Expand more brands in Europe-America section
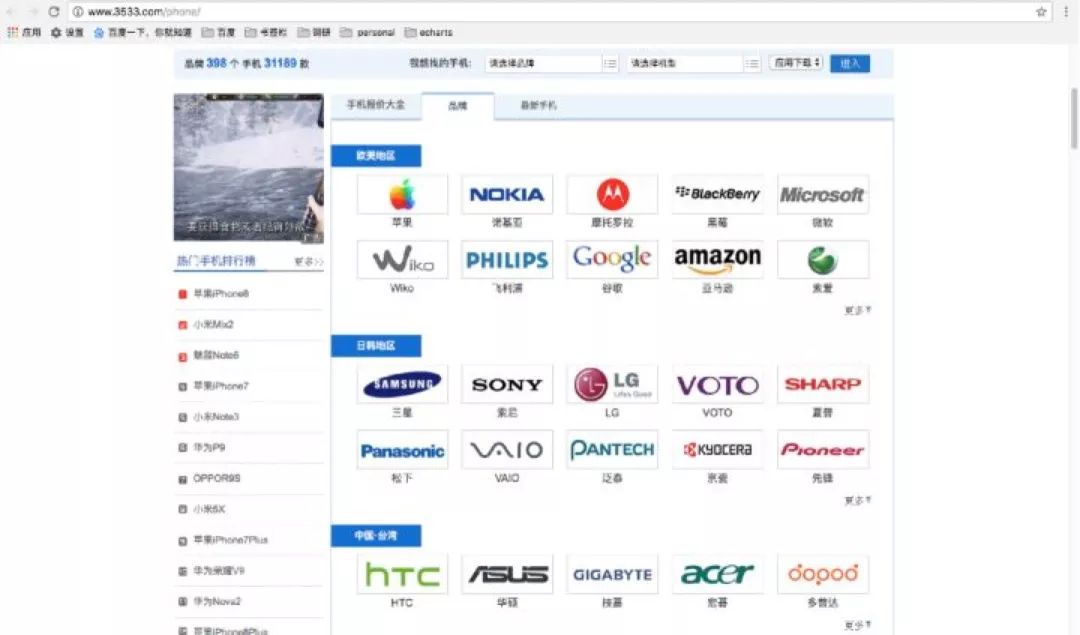The width and height of the screenshot is (1080, 635). [x=858, y=311]
